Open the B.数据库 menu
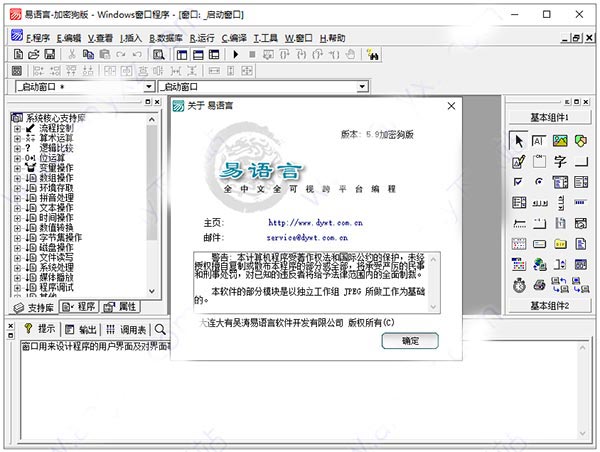The height and width of the screenshot is (452, 600). pyautogui.click(x=166, y=38)
